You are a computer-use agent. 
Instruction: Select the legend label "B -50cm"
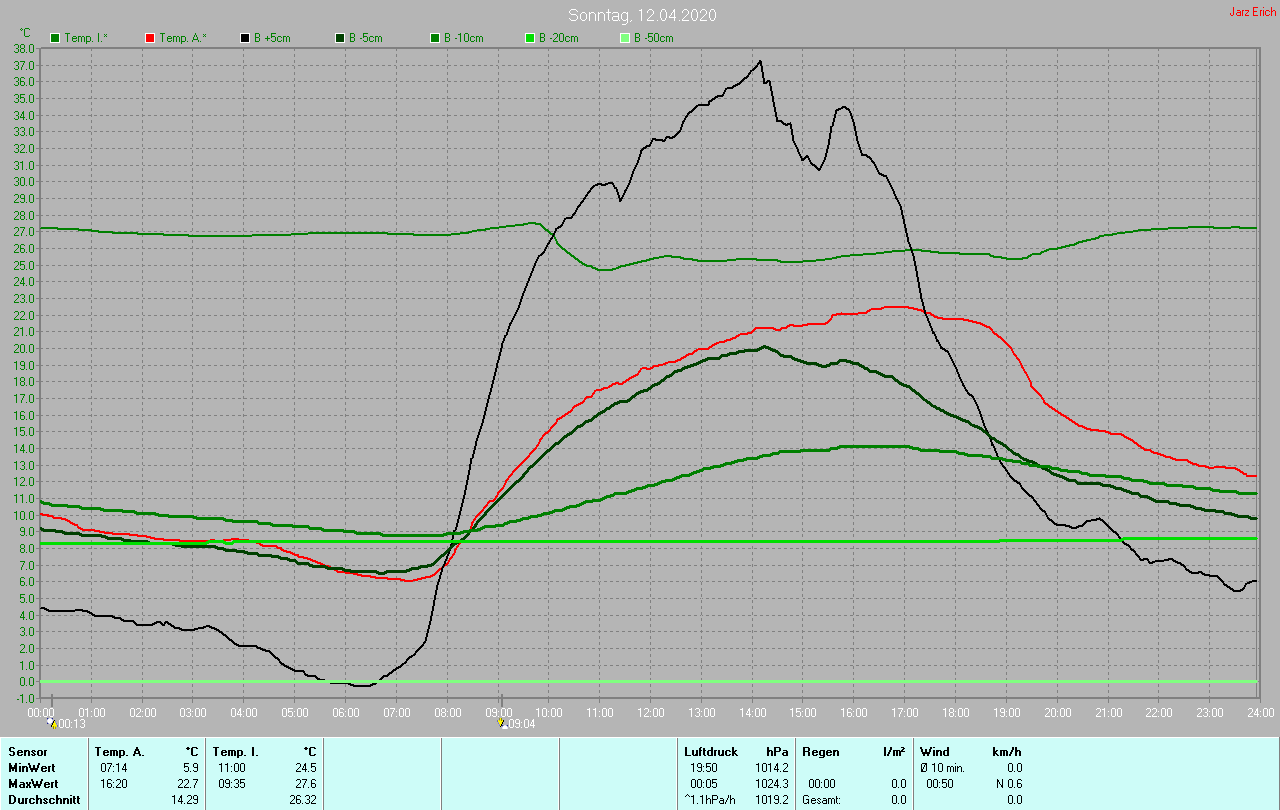654,38
